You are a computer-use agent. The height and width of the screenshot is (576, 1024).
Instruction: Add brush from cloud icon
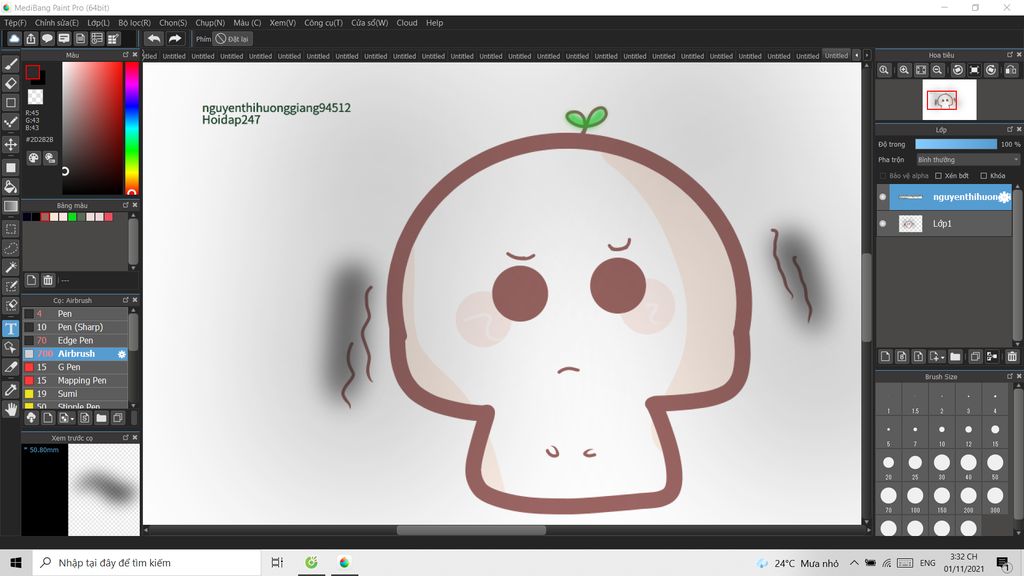31,418
